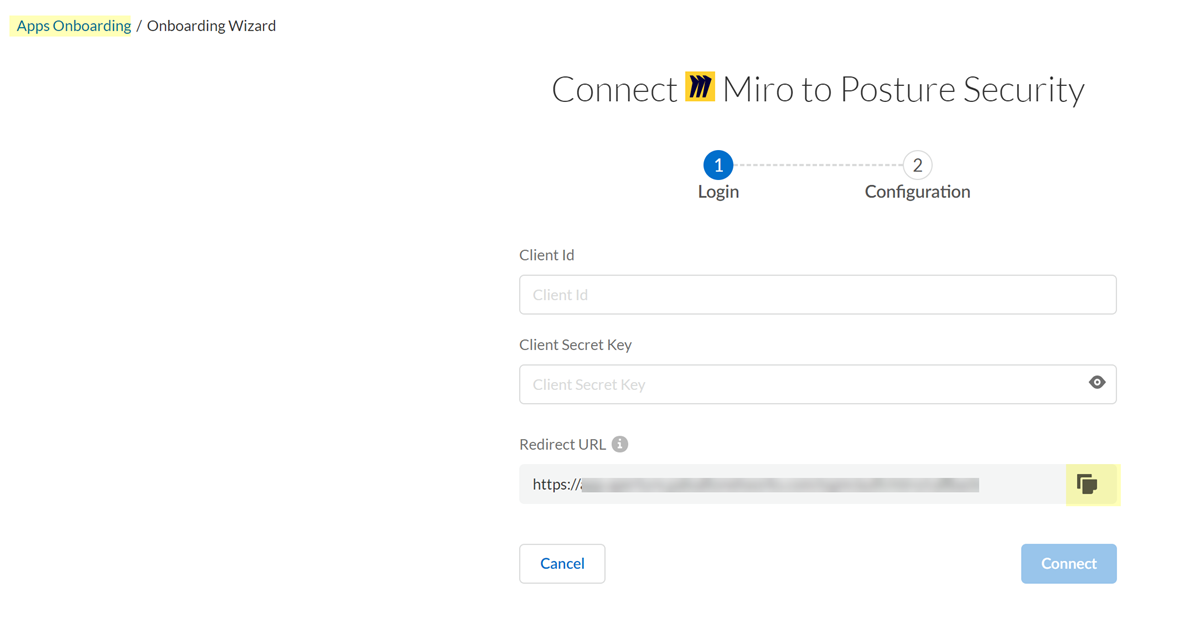Switch to the Configuration step label
The height and width of the screenshot is (633, 1200).
(x=917, y=192)
